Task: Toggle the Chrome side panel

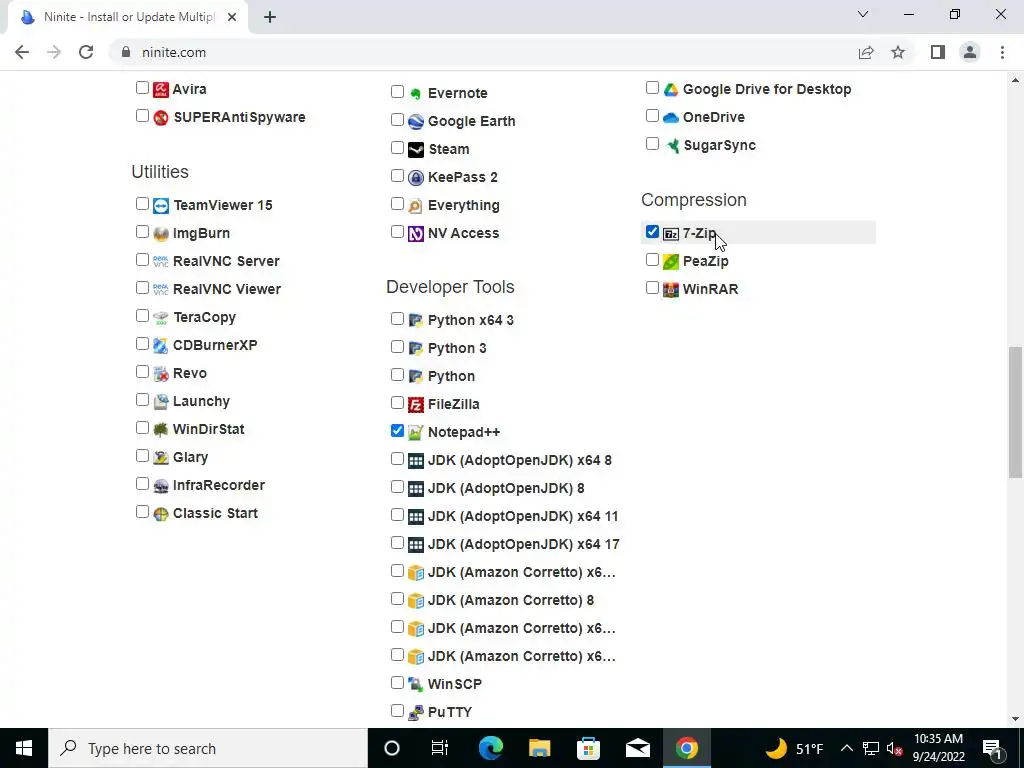Action: (938, 52)
